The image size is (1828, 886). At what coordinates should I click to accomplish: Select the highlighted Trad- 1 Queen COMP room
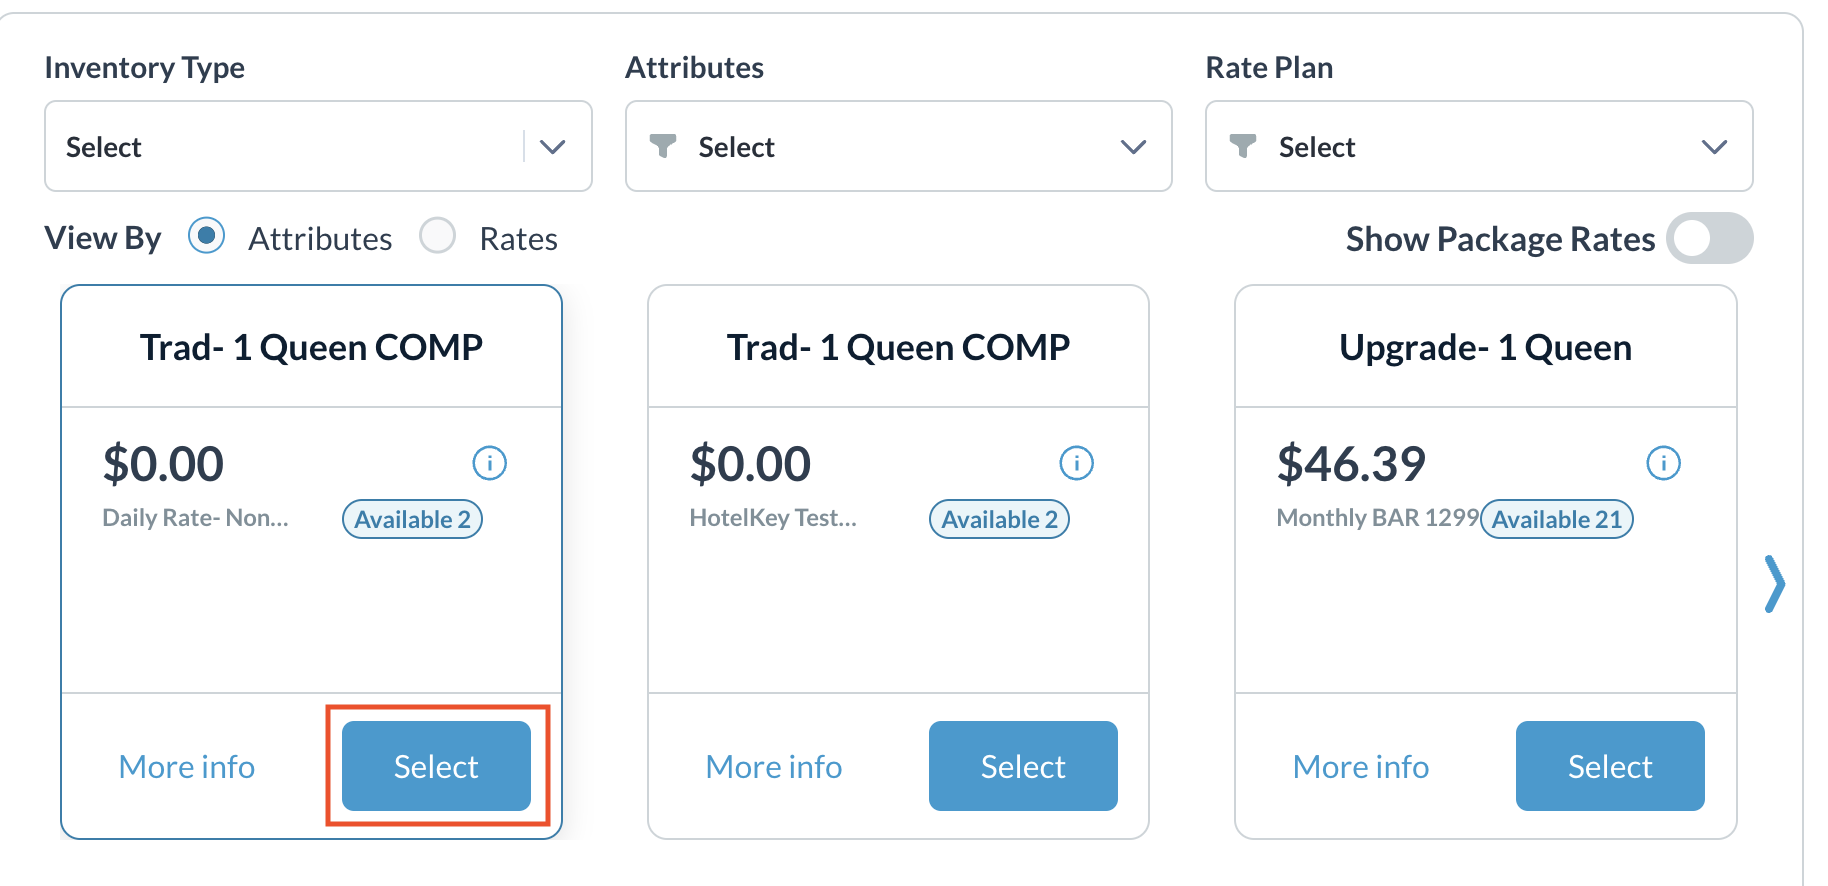click(435, 766)
